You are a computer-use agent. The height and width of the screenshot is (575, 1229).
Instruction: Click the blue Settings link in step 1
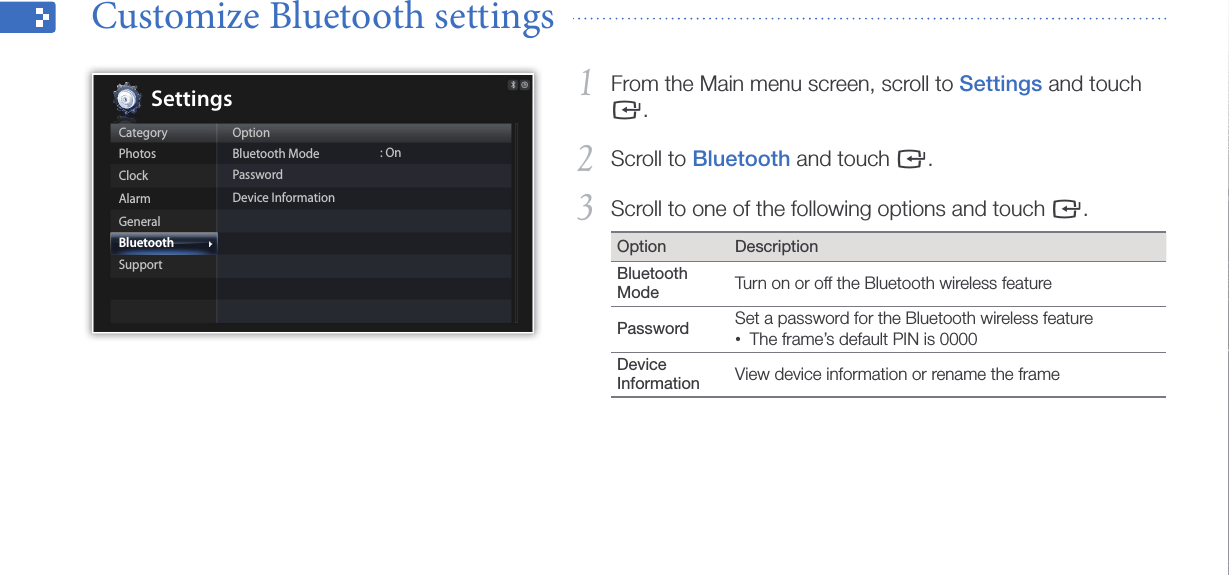point(1000,84)
